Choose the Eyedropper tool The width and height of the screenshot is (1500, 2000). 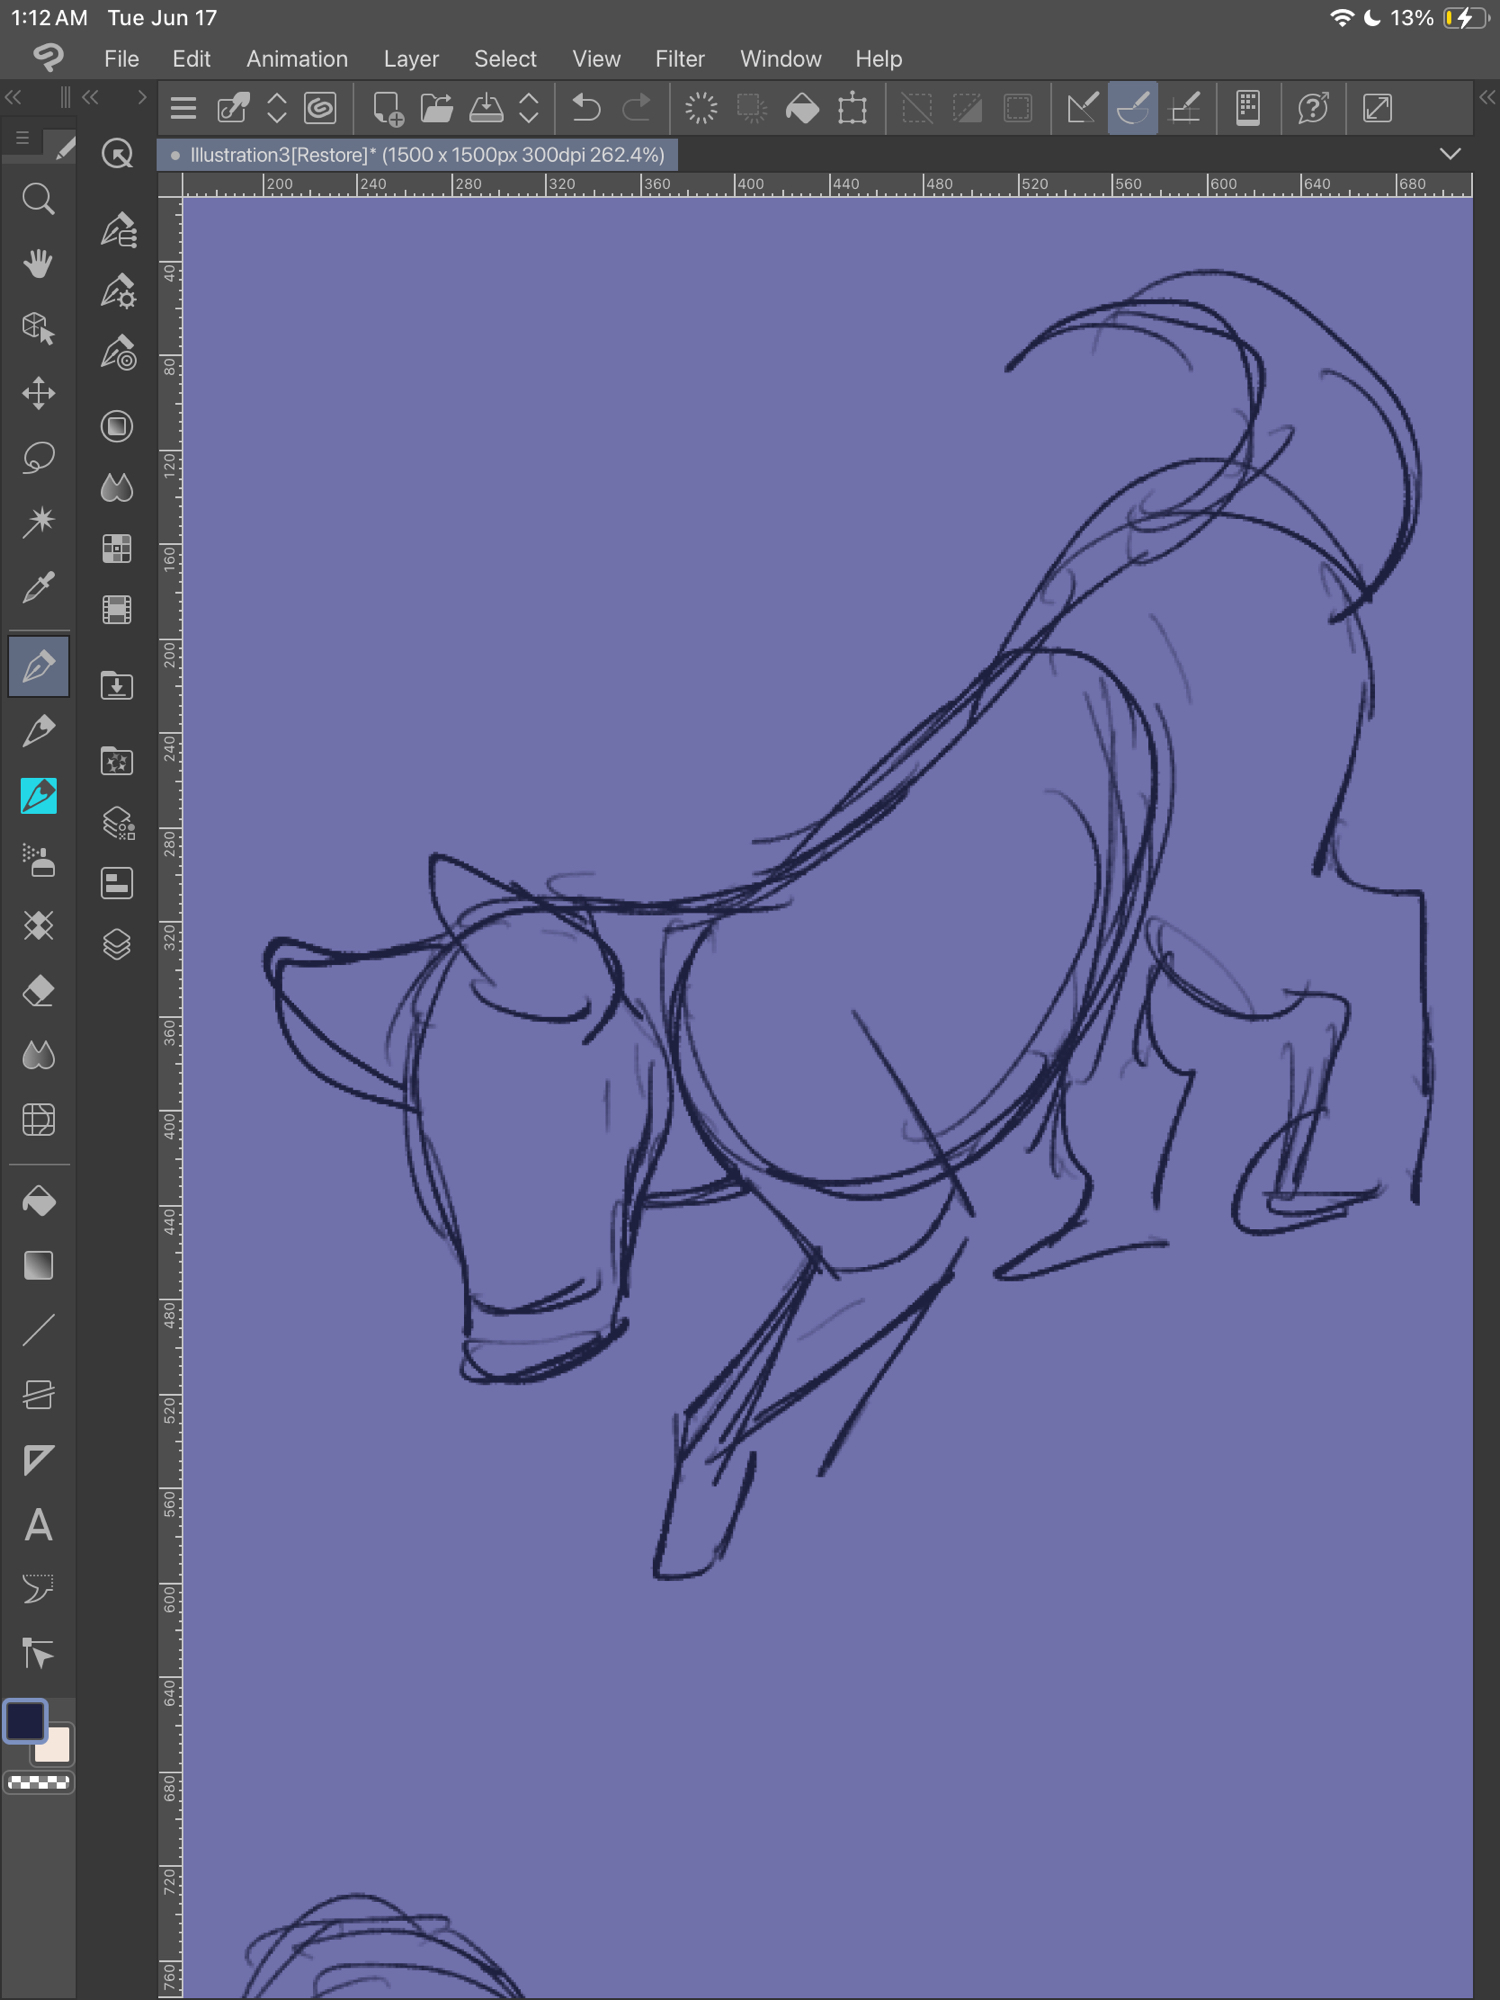[x=38, y=587]
